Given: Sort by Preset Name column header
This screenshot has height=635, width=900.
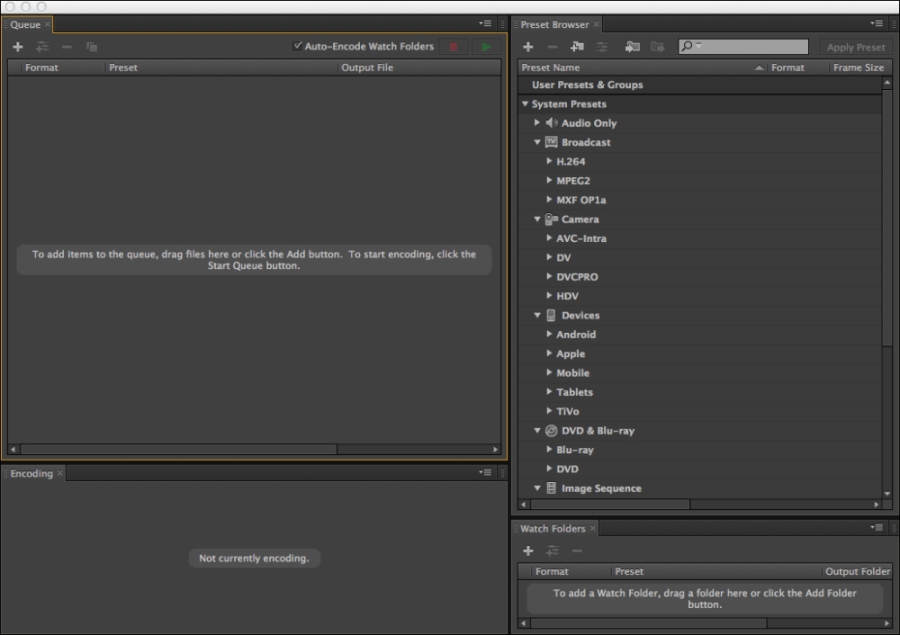Looking at the screenshot, I should (642, 67).
